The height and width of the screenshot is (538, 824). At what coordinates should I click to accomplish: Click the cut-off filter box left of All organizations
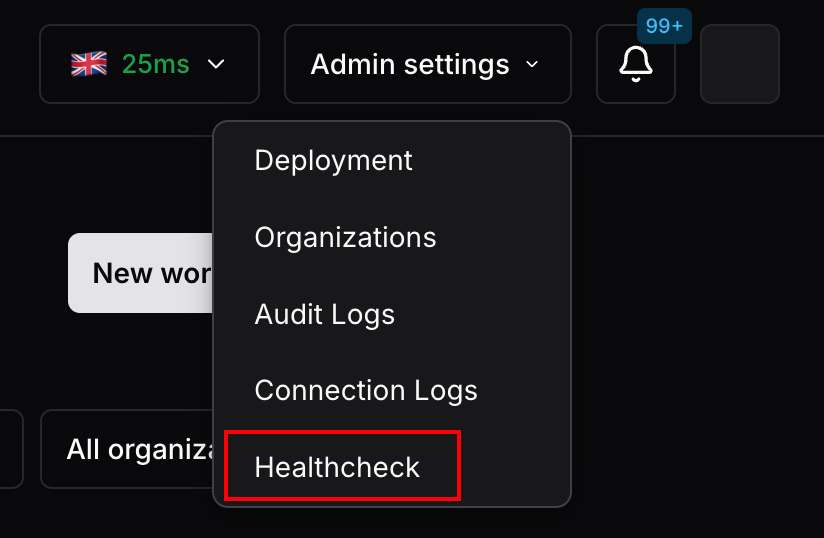click(x=12, y=449)
